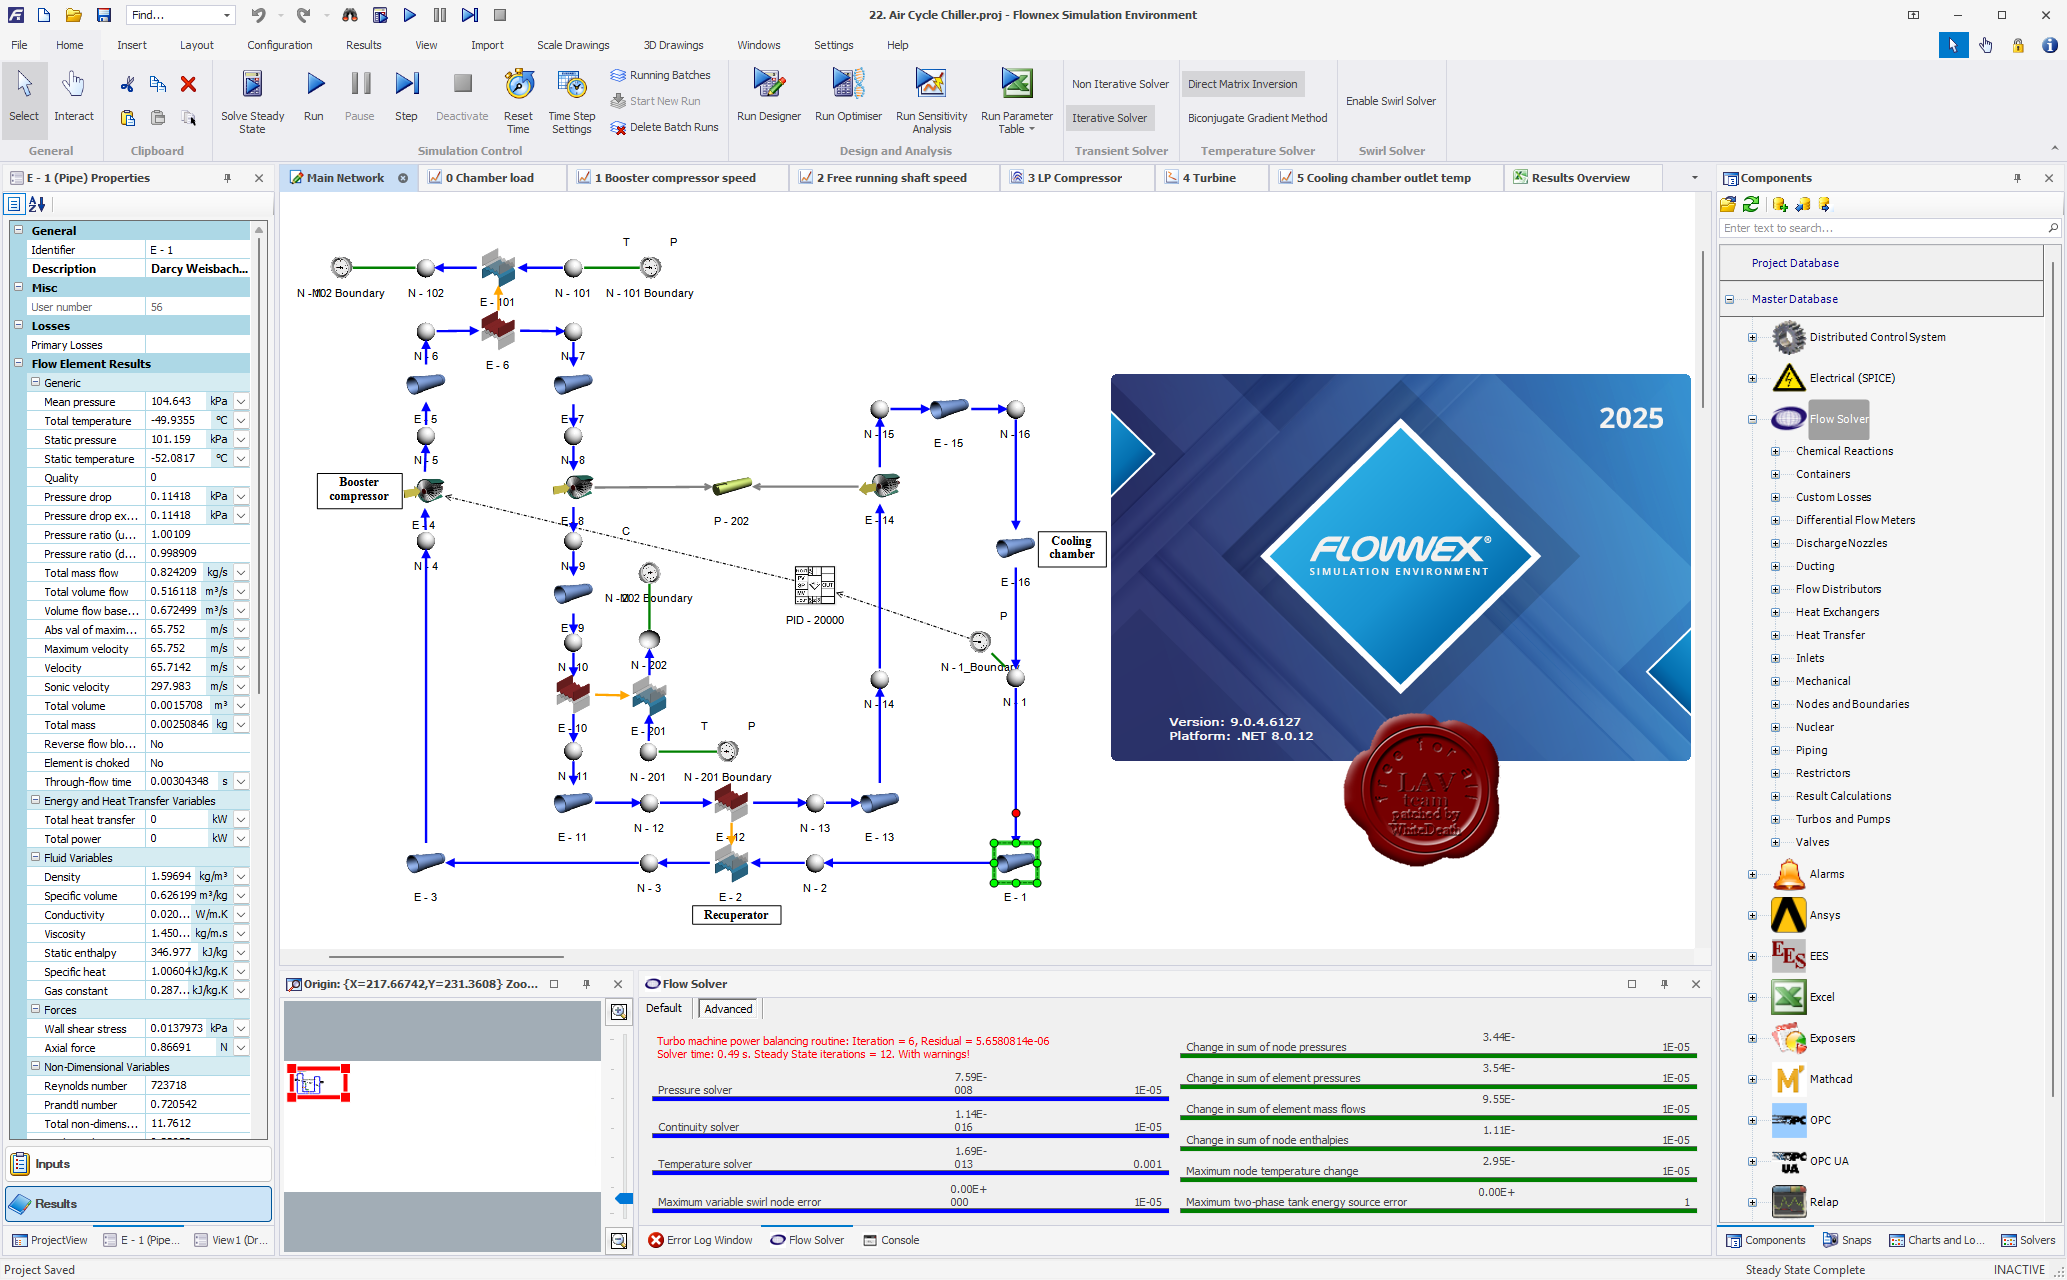Collapse the Flow Element Results section
The height and width of the screenshot is (1280, 2067).
coord(19,364)
